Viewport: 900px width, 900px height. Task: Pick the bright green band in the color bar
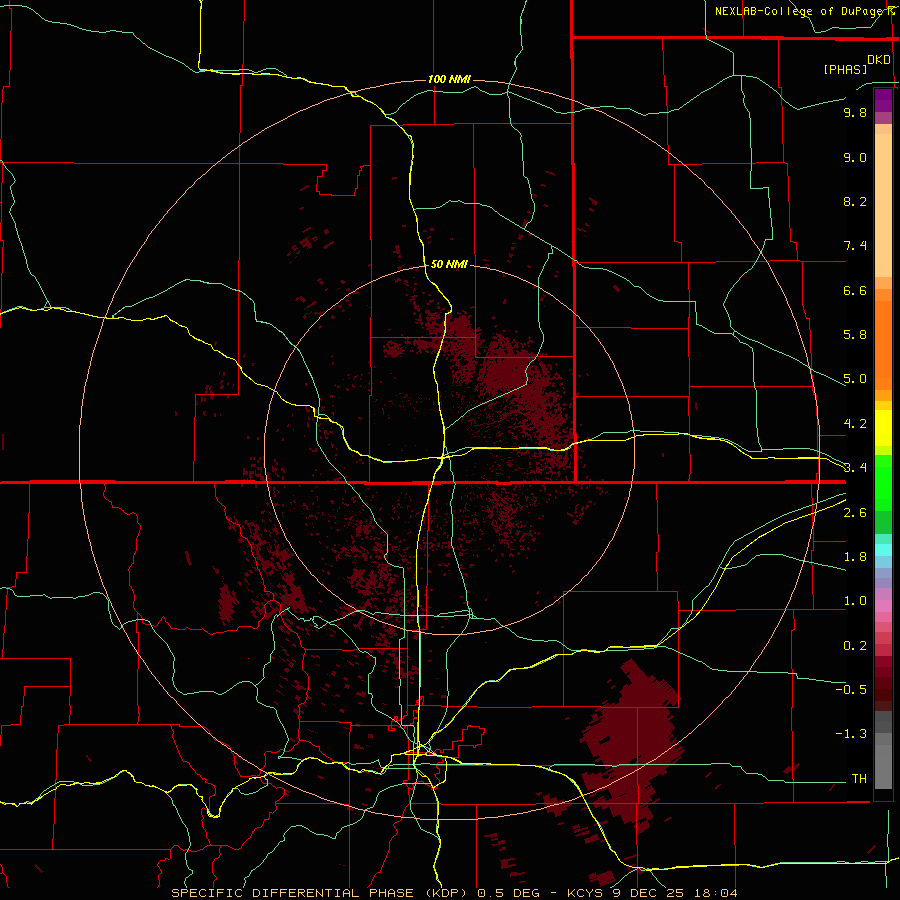click(883, 483)
